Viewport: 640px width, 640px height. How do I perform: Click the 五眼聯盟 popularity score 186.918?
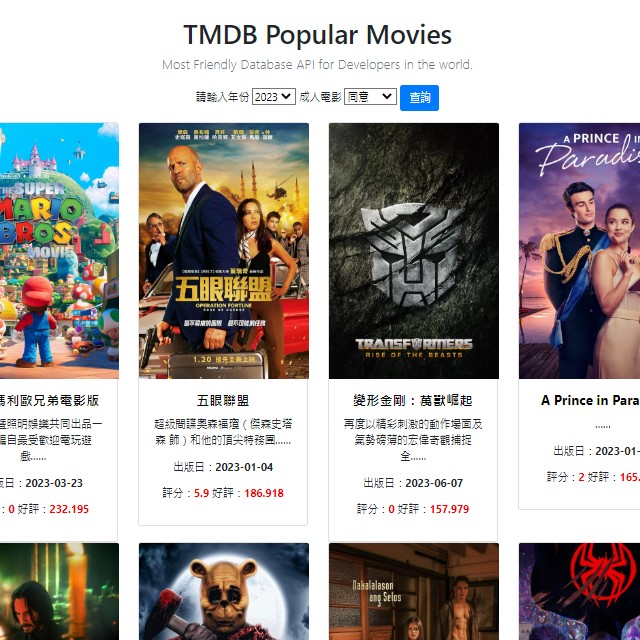tap(264, 493)
